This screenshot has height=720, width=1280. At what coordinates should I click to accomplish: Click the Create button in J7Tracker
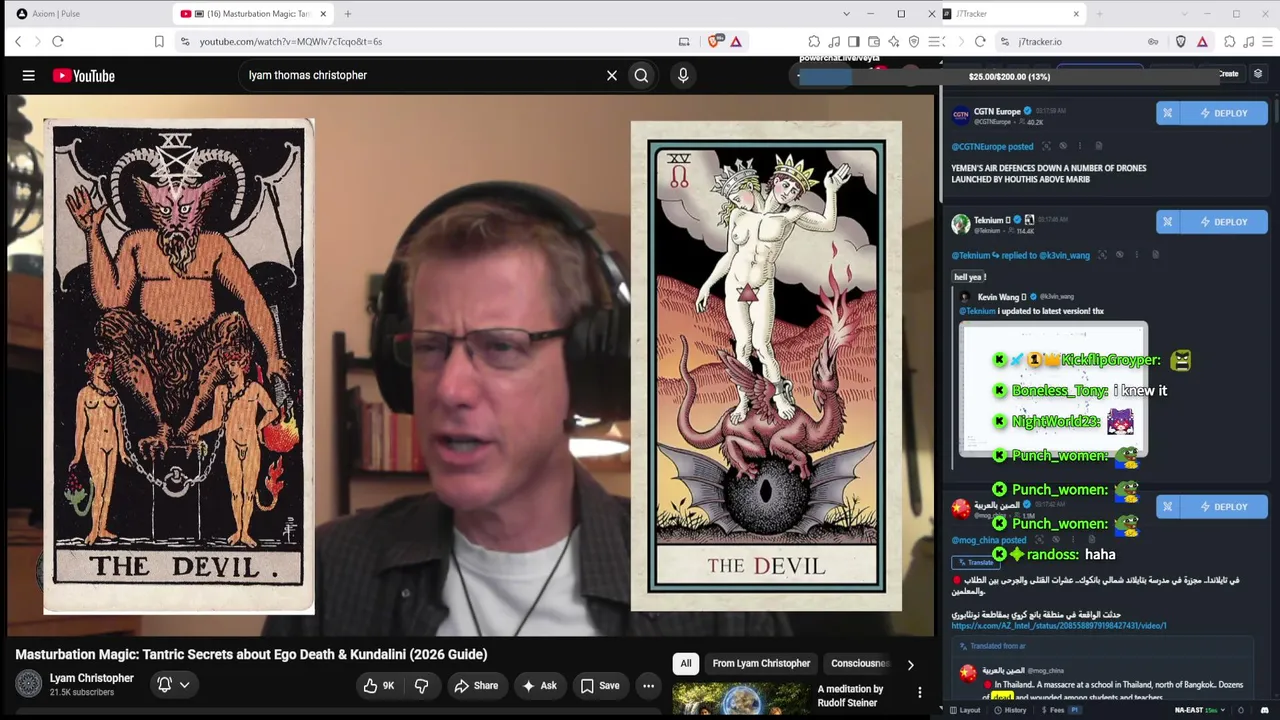1228,74
